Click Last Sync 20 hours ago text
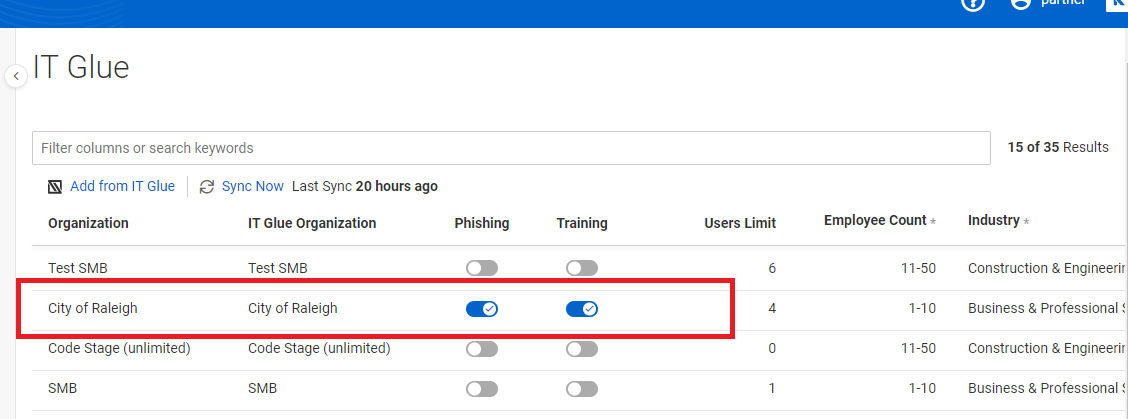The width and height of the screenshot is (1128, 419). tap(365, 186)
